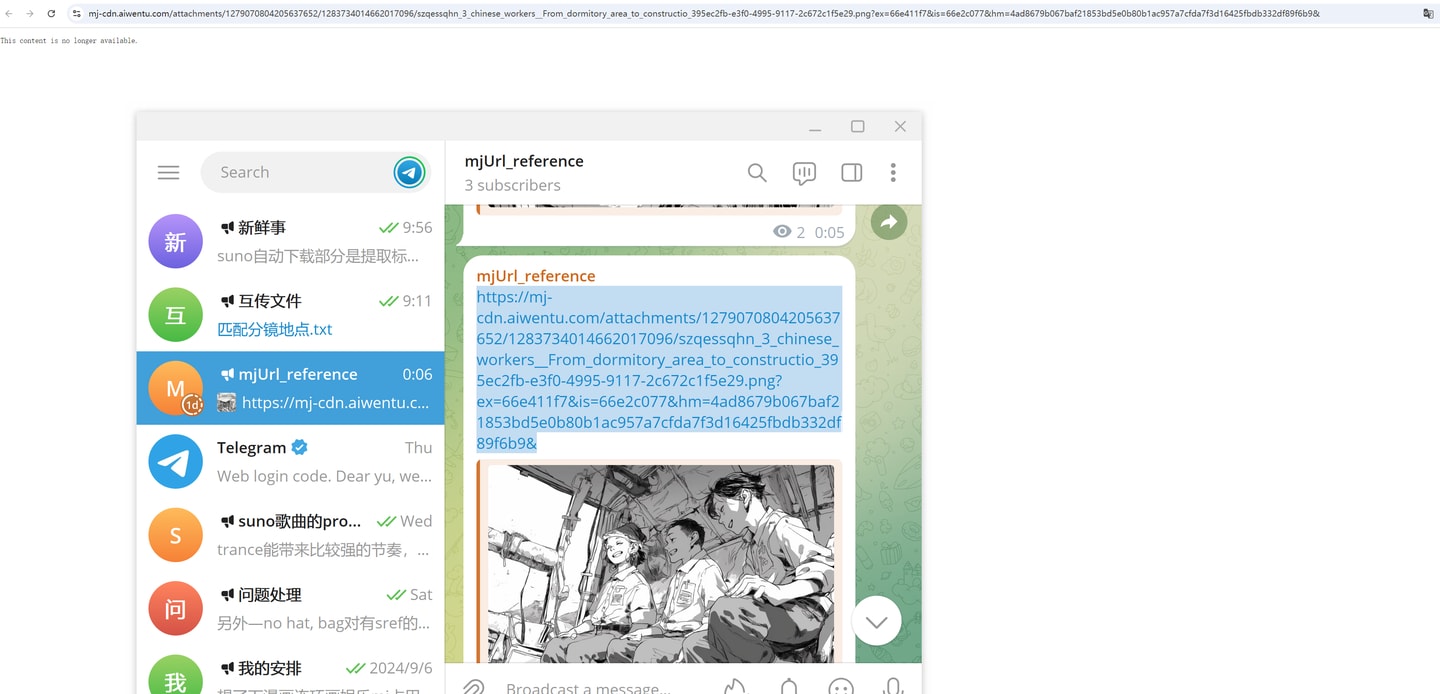Open the emoji smiley picker
The image size is (1440, 694).
(841, 688)
